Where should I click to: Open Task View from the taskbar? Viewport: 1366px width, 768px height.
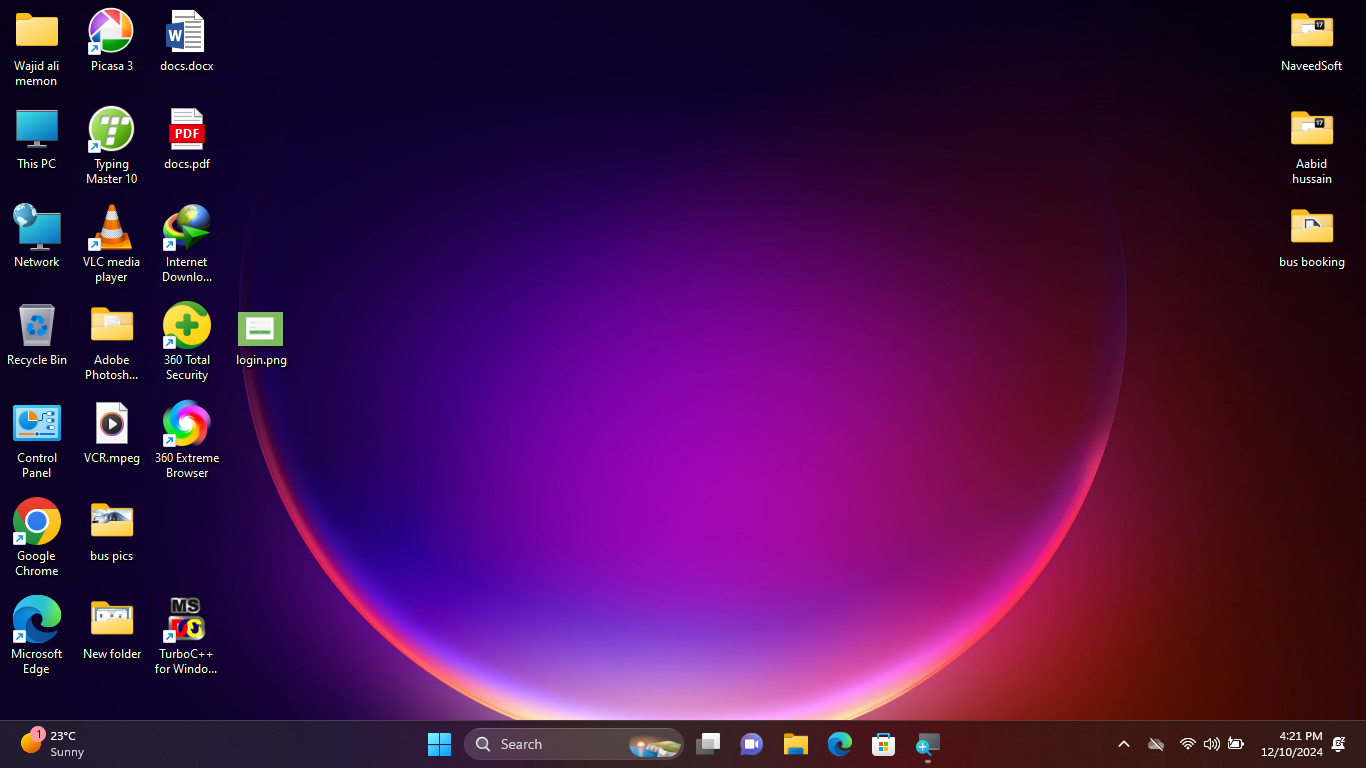point(708,744)
